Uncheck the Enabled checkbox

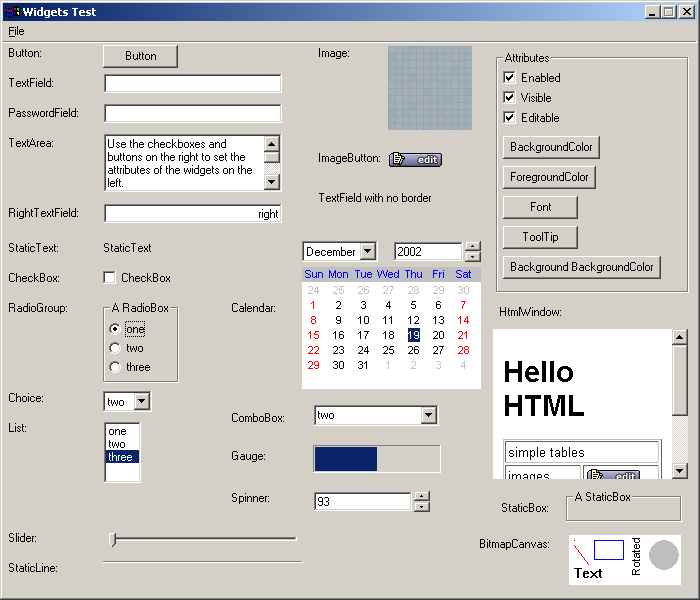coord(510,78)
